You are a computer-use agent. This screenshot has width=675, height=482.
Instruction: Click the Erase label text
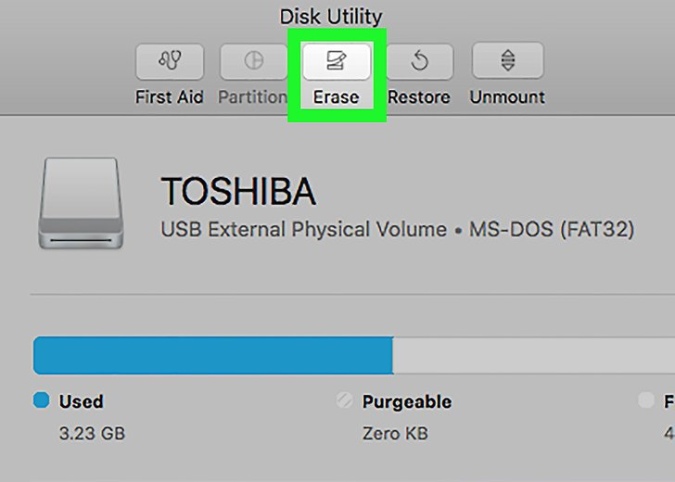(x=336, y=97)
